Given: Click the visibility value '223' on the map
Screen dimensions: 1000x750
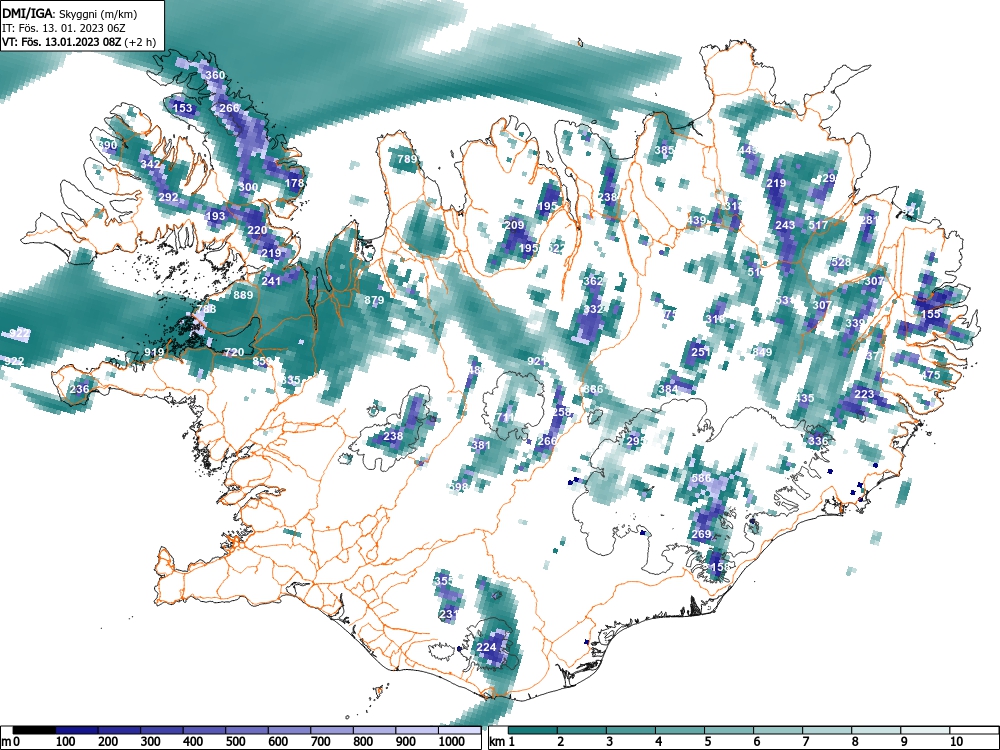Looking at the screenshot, I should click(x=864, y=394).
